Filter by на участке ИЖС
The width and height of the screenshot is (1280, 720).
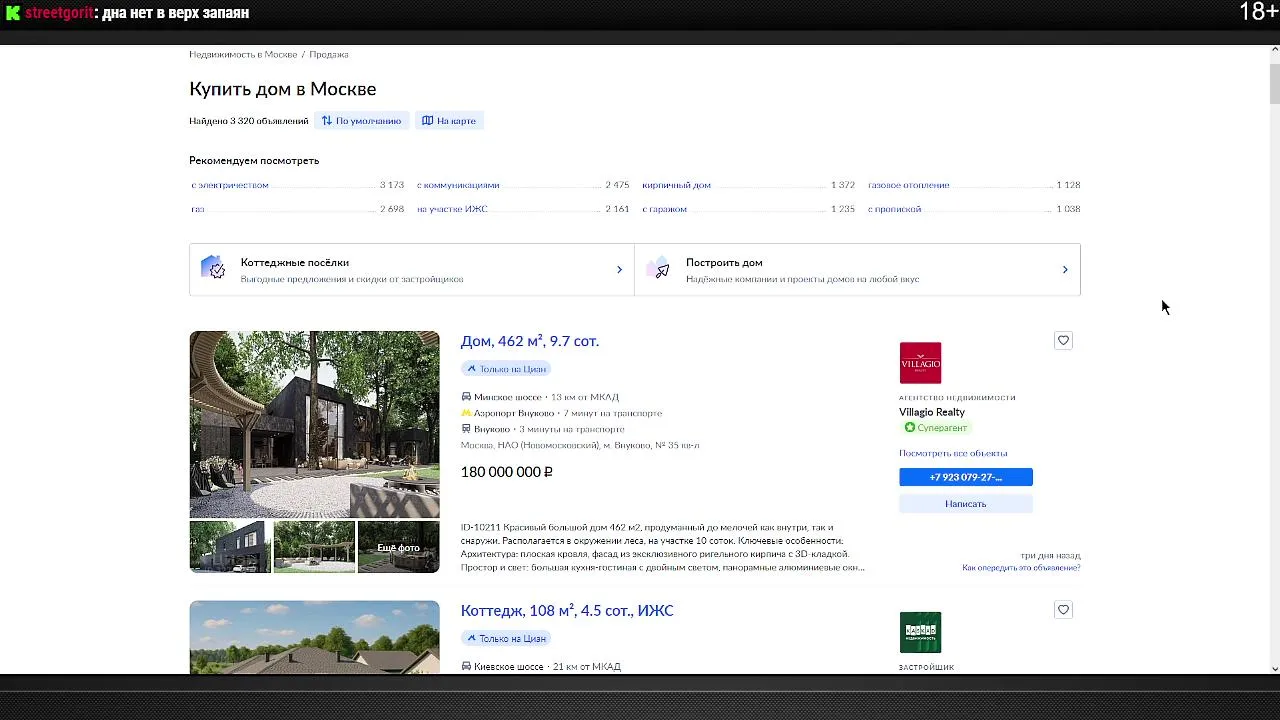452,209
